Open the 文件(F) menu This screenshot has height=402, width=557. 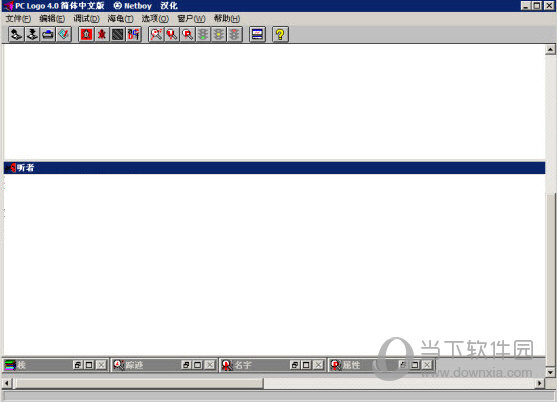point(18,18)
